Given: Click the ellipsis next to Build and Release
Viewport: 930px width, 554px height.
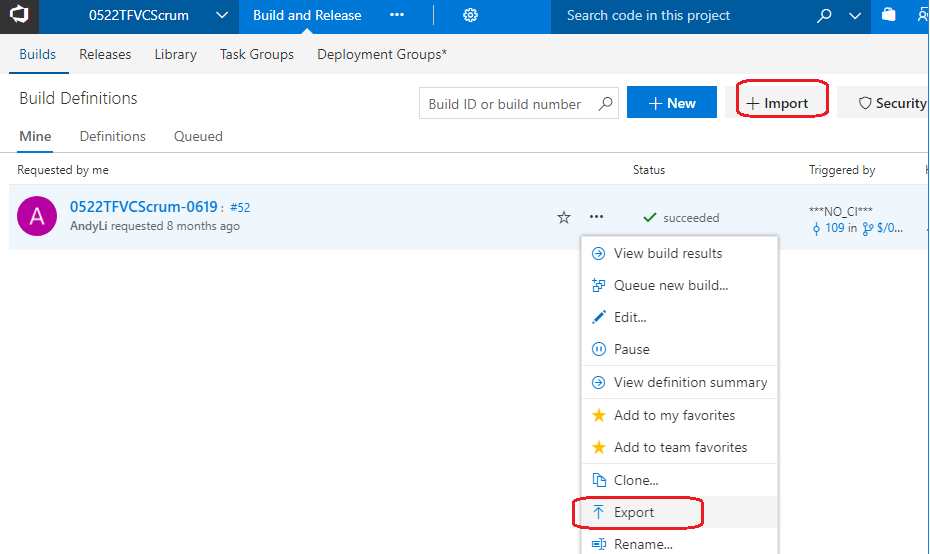Looking at the screenshot, I should tap(397, 15).
